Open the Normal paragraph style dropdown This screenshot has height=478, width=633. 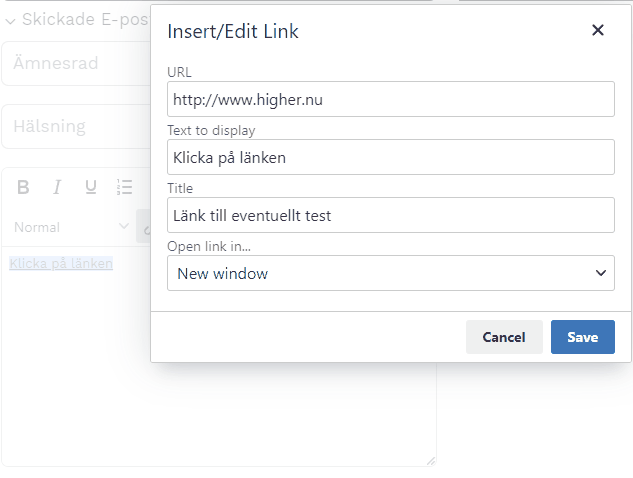click(70, 227)
